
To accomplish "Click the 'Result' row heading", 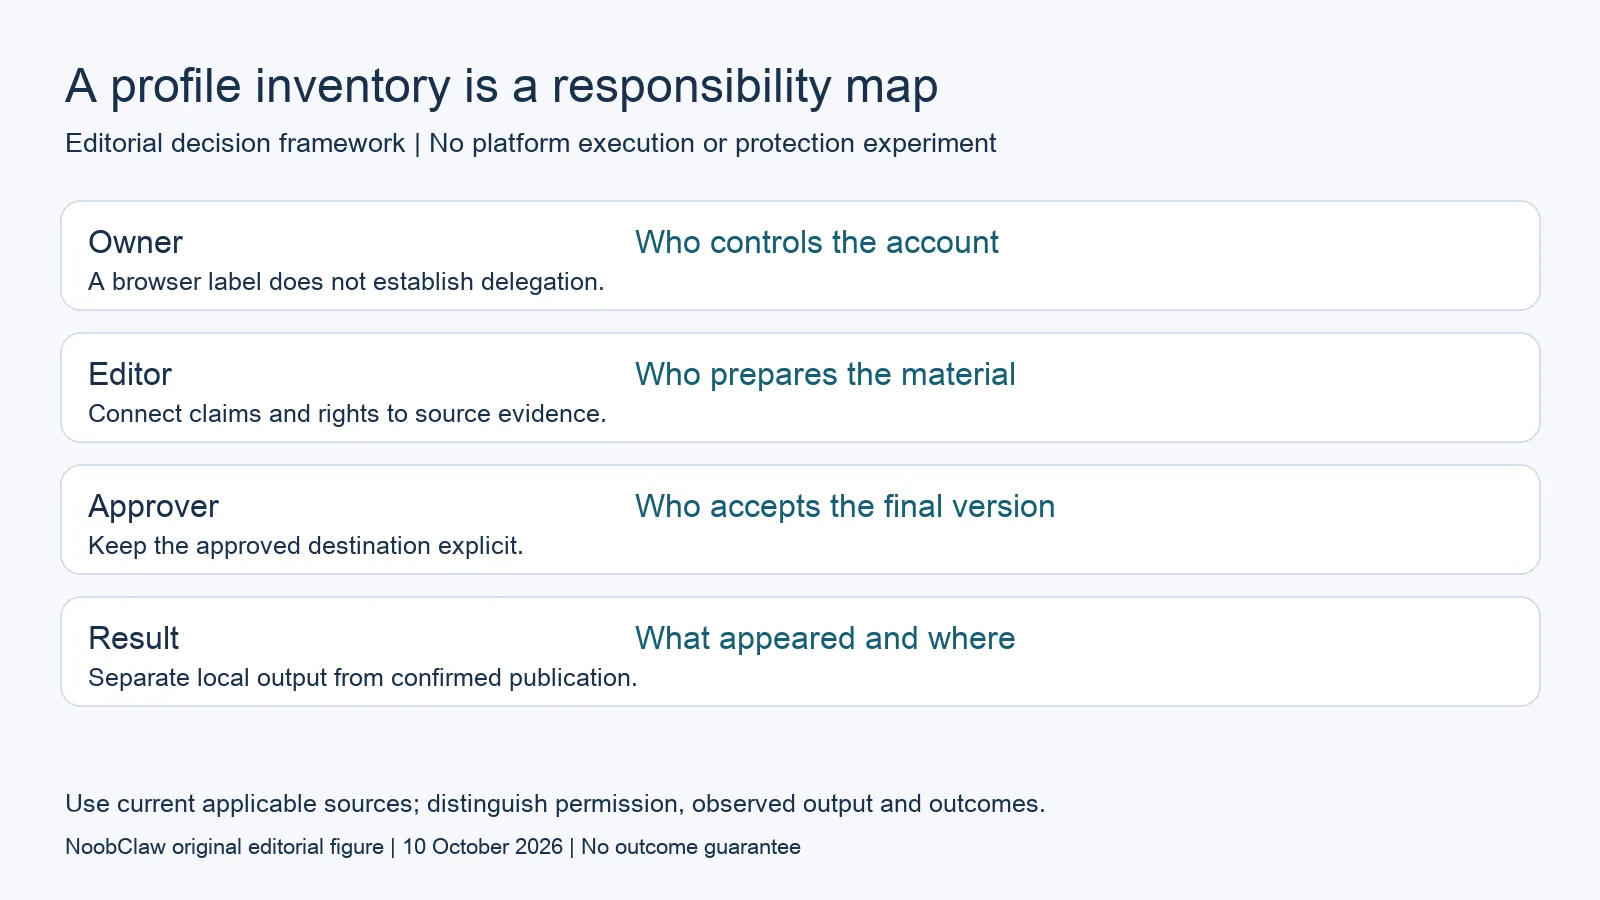I will coord(133,638).
